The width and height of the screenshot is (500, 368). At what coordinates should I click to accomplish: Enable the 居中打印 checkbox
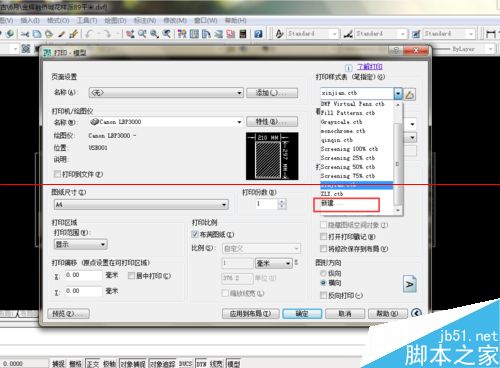click(131, 276)
